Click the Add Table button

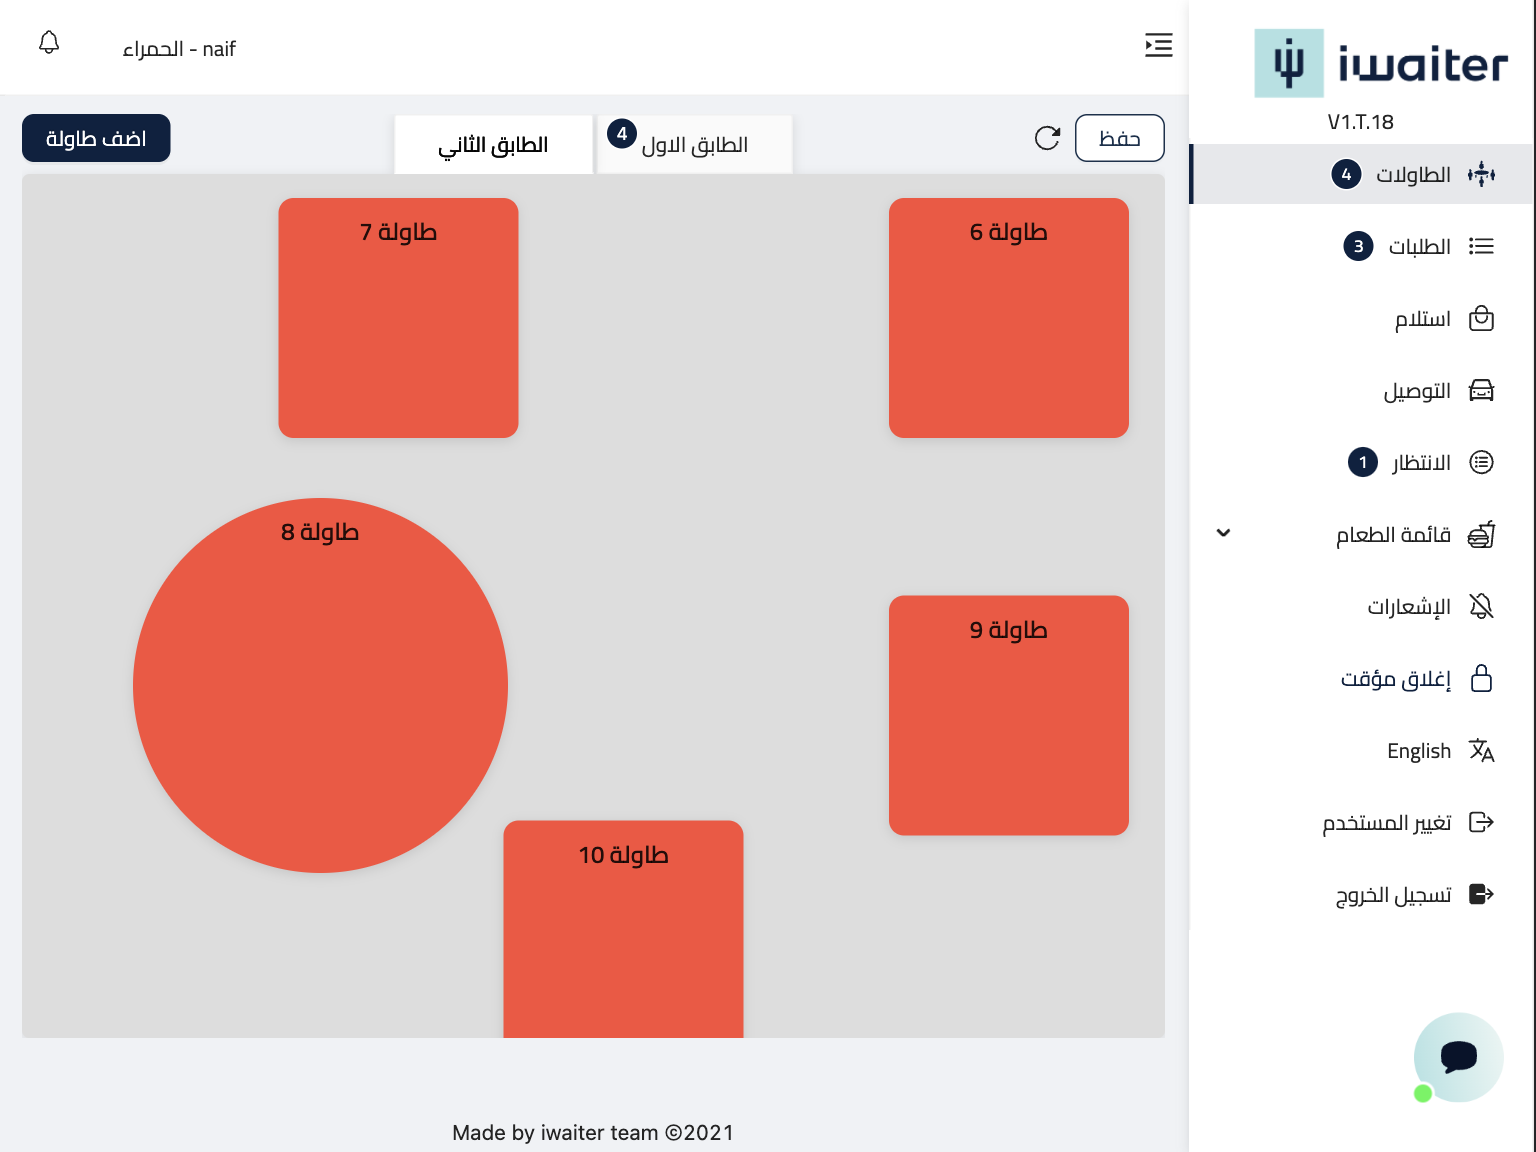click(x=96, y=138)
